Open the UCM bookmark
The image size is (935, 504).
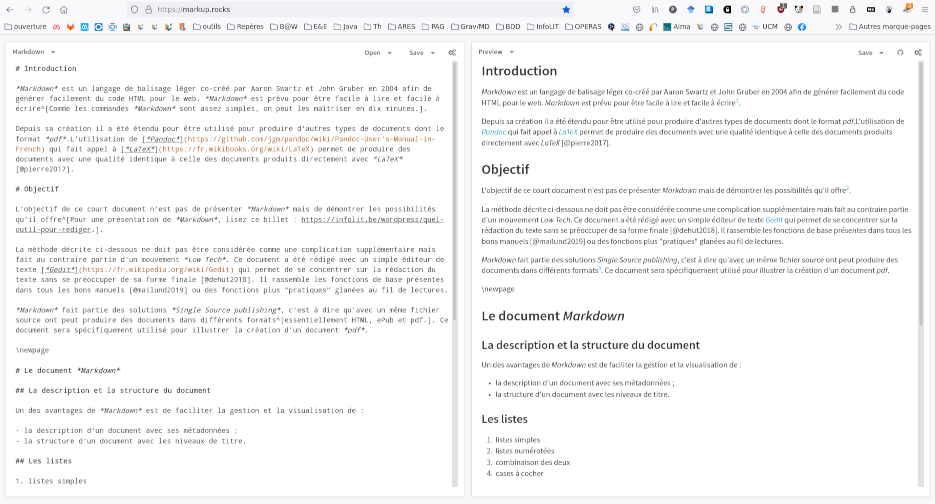(765, 27)
